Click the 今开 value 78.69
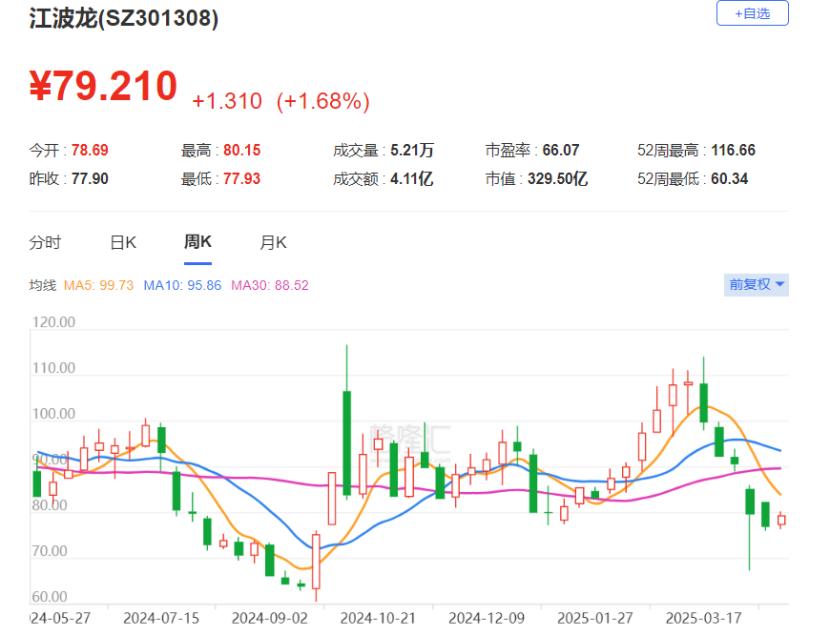This screenshot has height=637, width=830. [90, 150]
